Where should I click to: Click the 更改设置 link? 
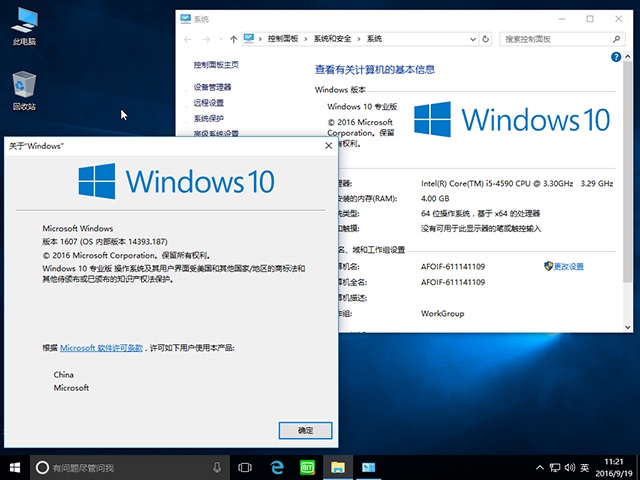coord(568,267)
